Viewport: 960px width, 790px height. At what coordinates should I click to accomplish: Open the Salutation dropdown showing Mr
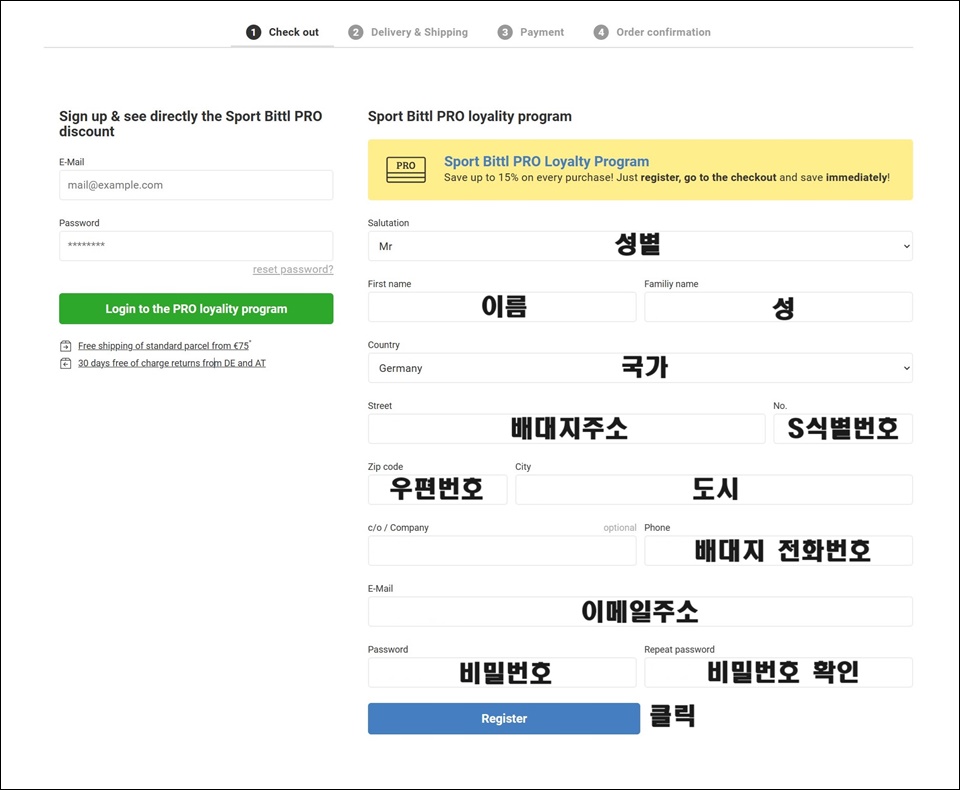[640, 246]
